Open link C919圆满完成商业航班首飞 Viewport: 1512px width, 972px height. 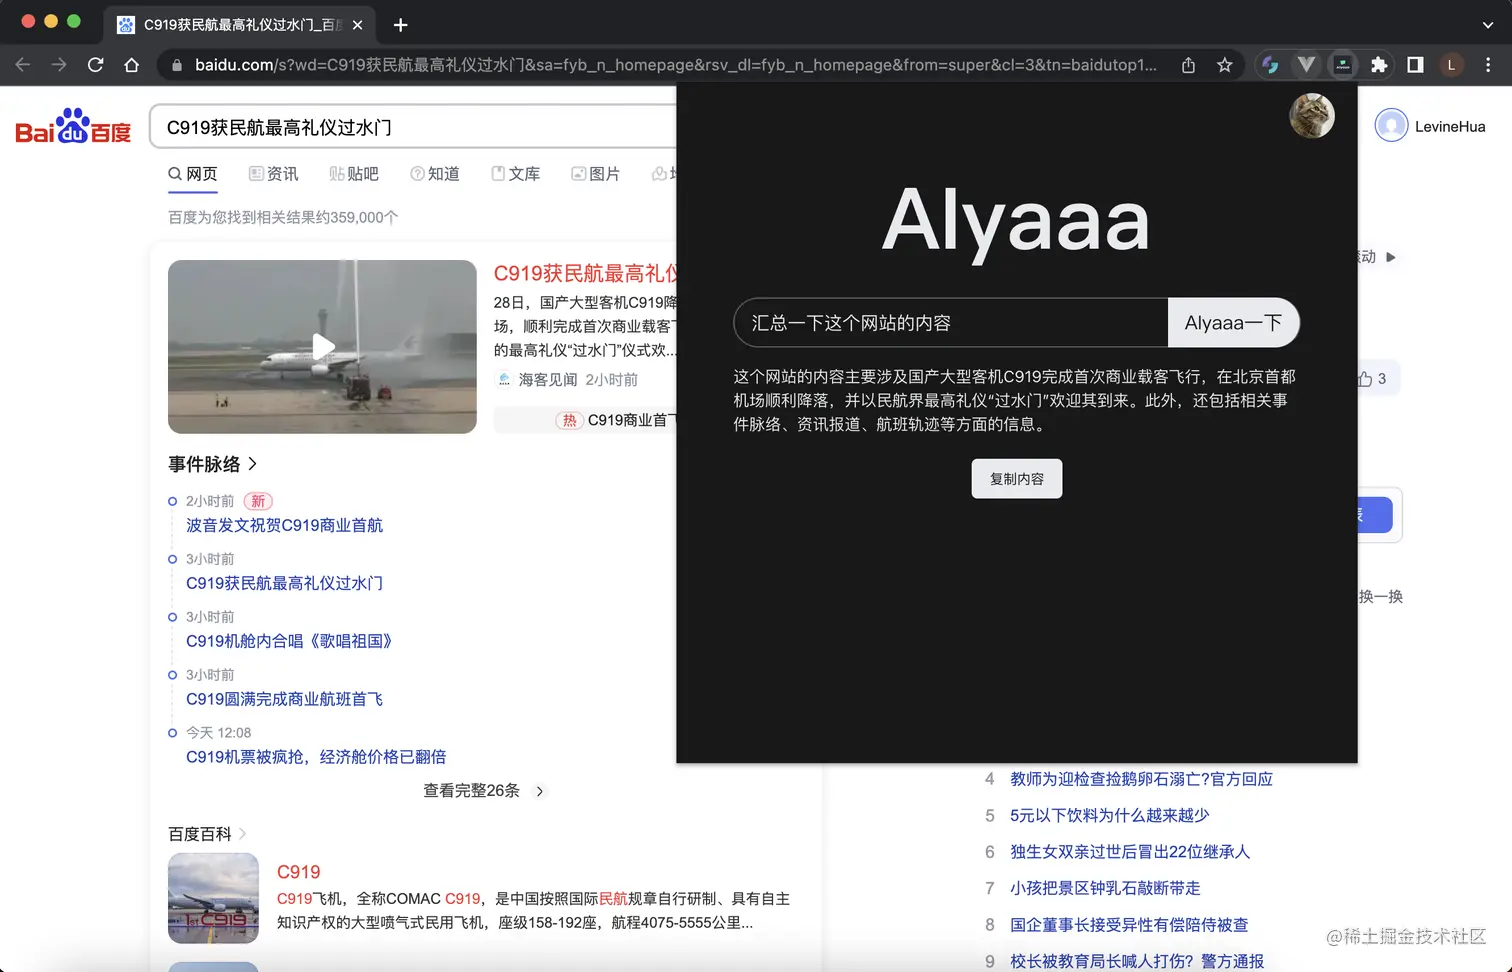click(x=284, y=699)
